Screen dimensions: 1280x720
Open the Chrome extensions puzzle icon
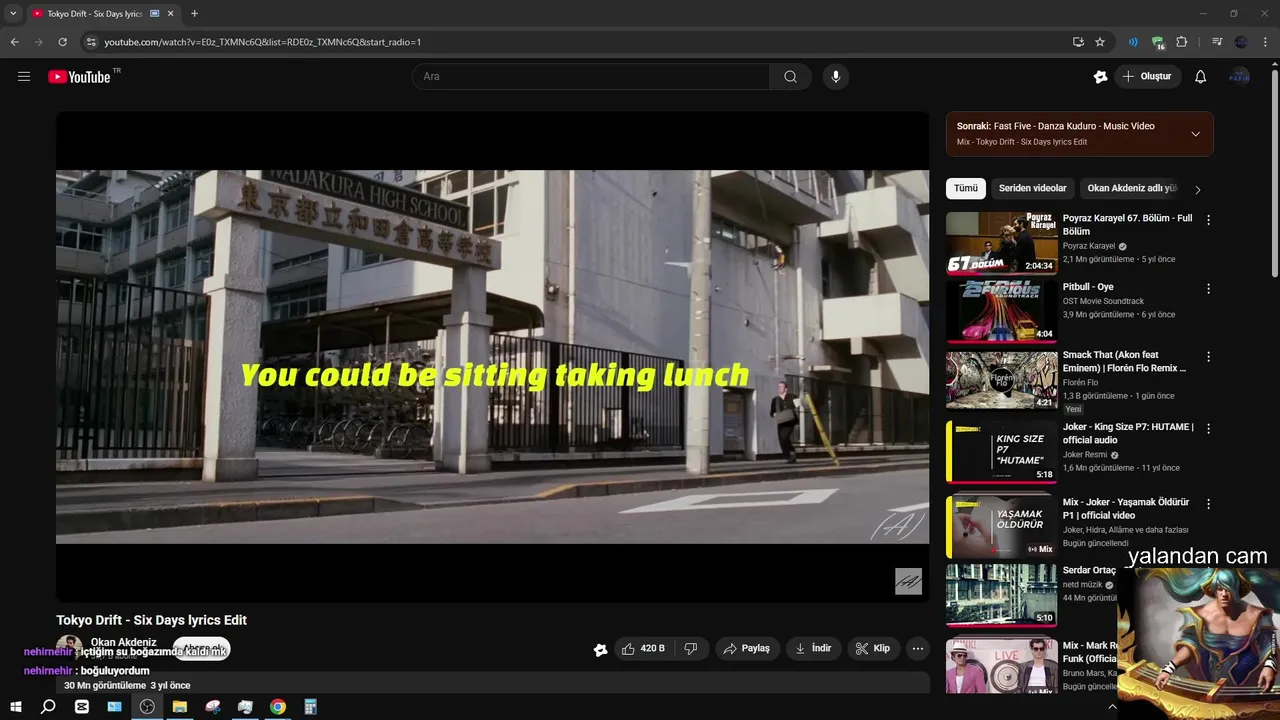click(1182, 42)
